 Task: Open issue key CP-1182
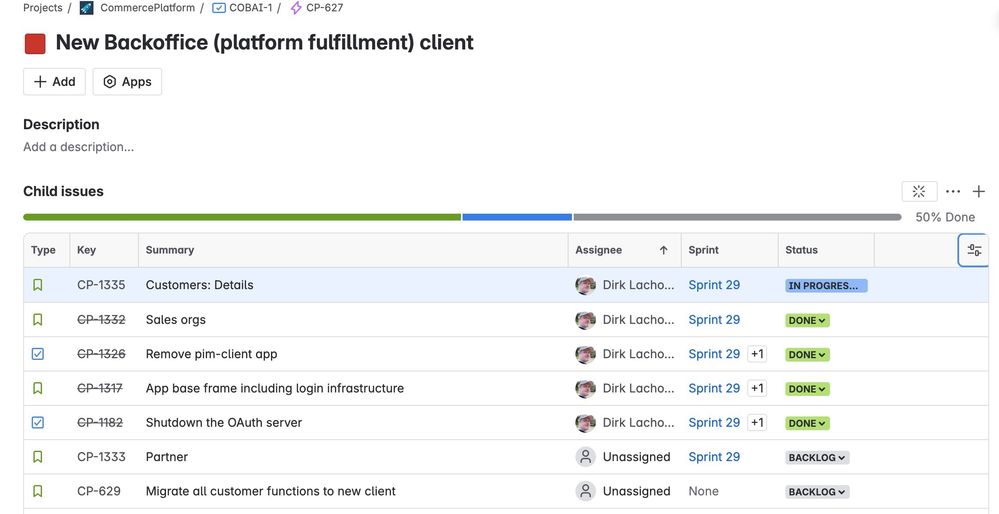pyautogui.click(x=100, y=422)
